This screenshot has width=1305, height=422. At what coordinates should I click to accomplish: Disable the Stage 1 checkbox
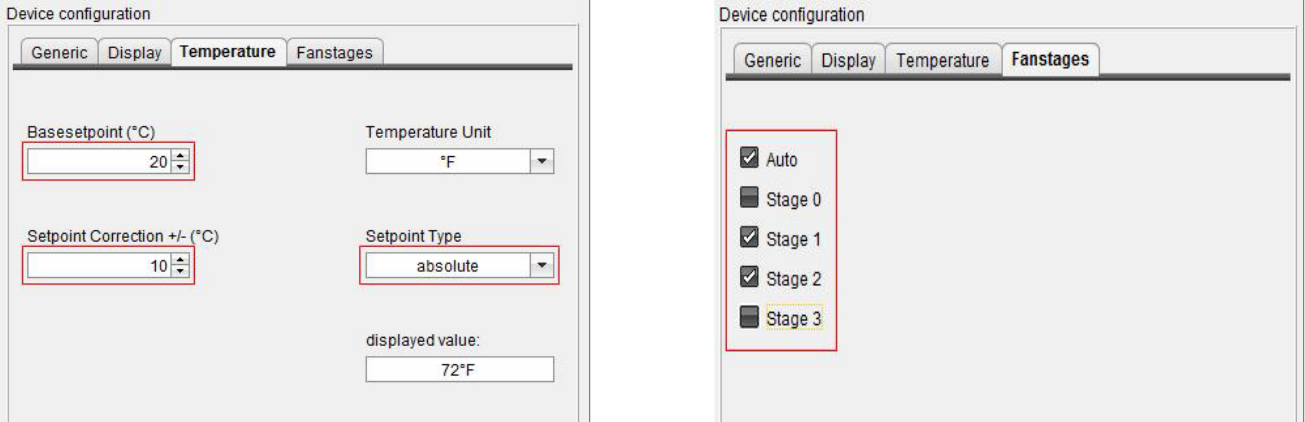[748, 239]
